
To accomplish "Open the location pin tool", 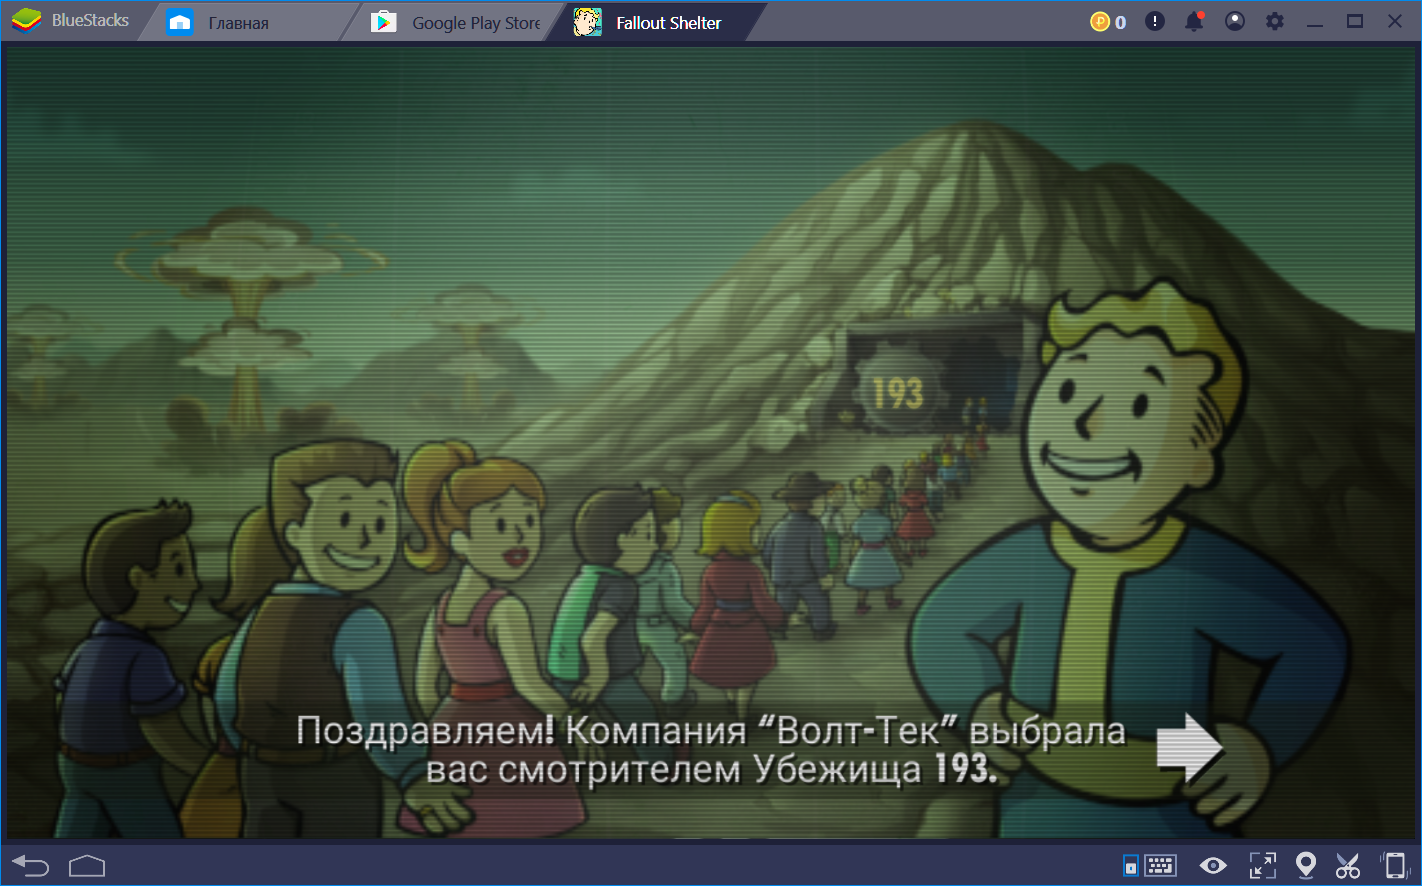I will [x=1305, y=865].
